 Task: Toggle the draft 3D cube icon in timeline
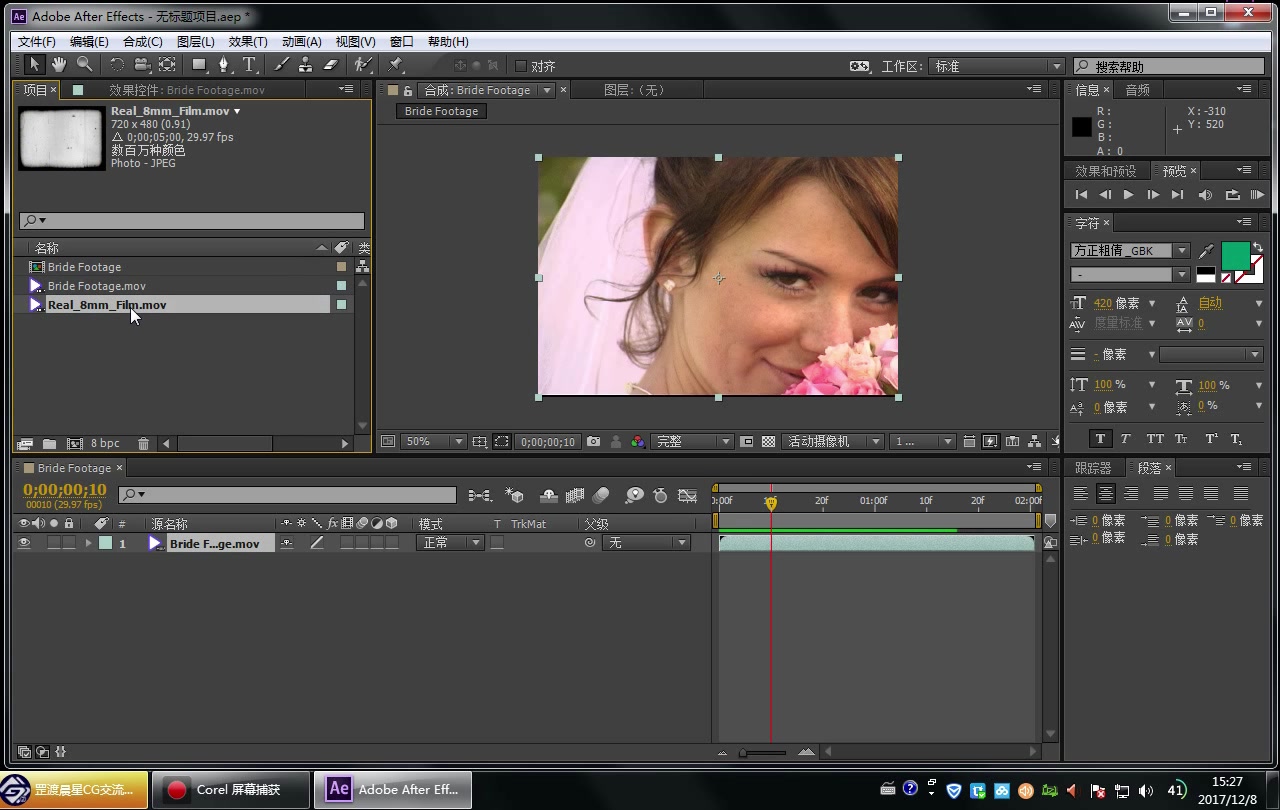tap(515, 495)
